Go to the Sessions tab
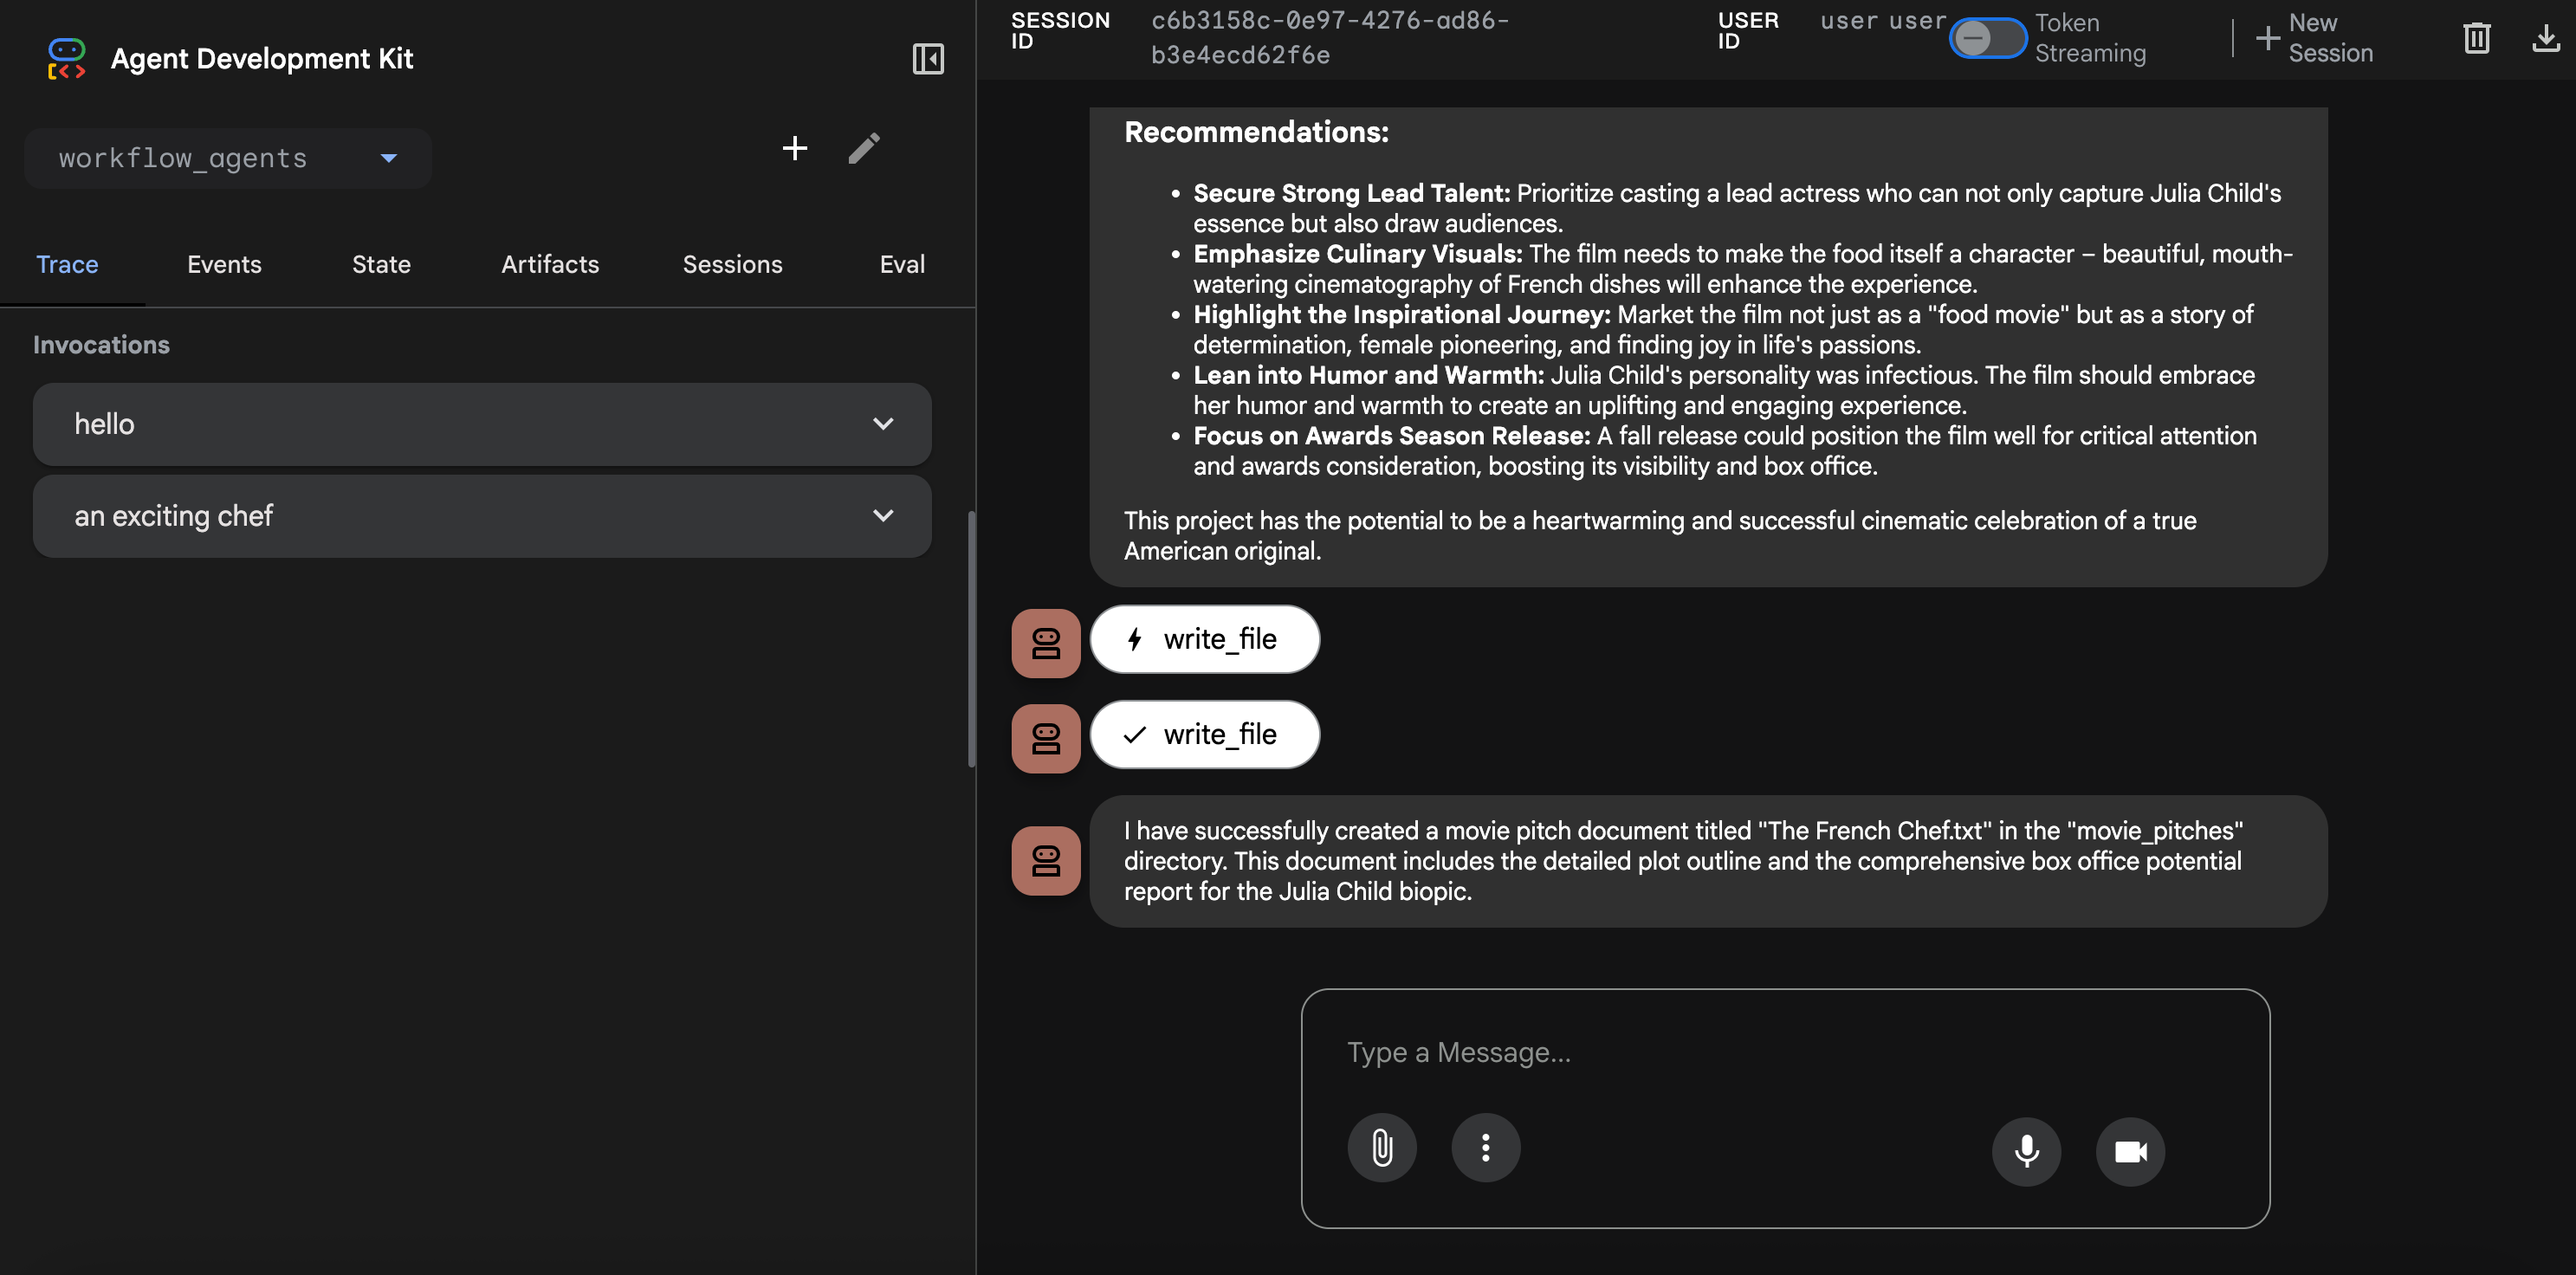Viewport: 2576px width, 1275px height. point(732,264)
